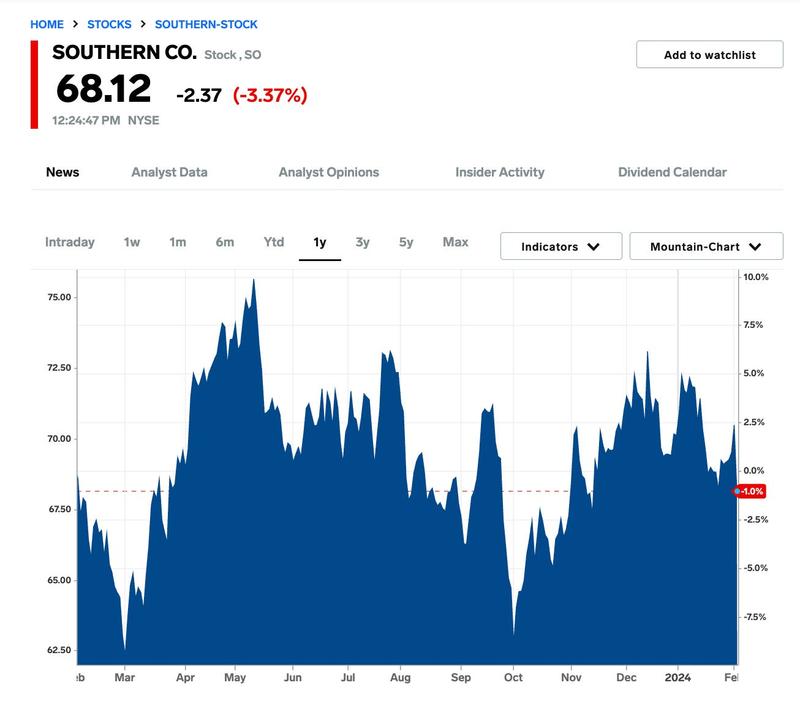Click the 62.50 y-axis label
The height and width of the screenshot is (701, 800).
coord(59,650)
